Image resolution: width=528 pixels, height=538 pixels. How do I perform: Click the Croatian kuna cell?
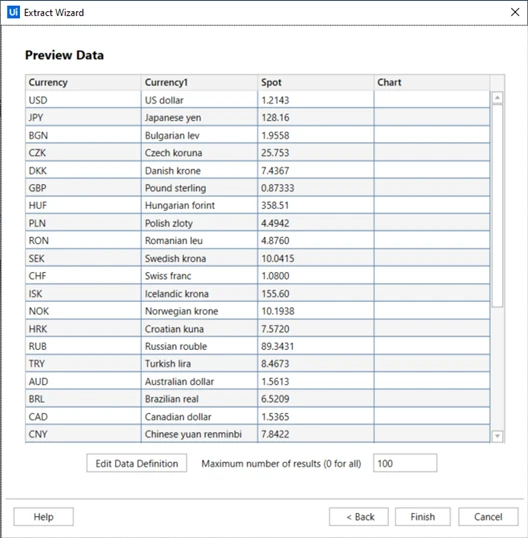[199, 329]
